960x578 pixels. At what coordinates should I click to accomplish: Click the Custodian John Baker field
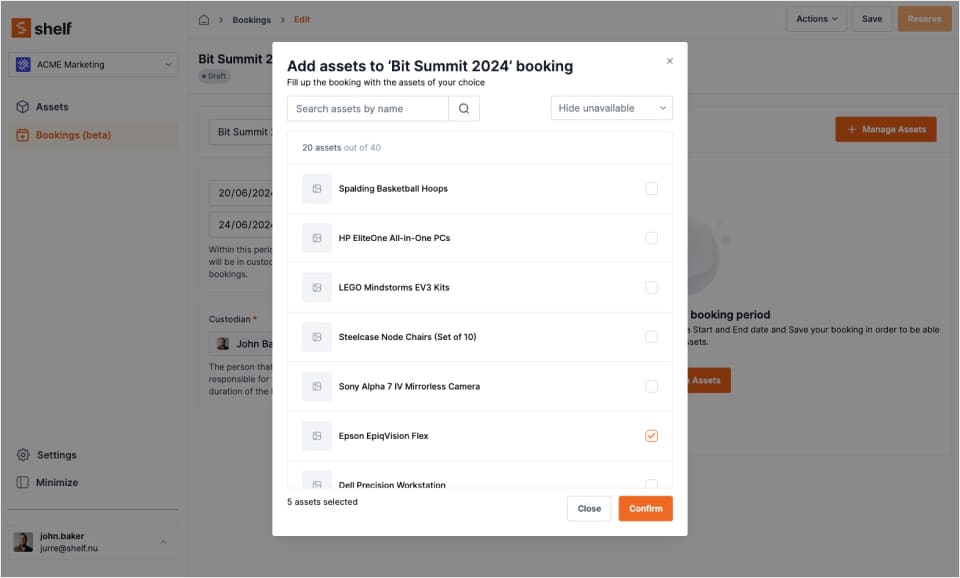[x=241, y=344]
